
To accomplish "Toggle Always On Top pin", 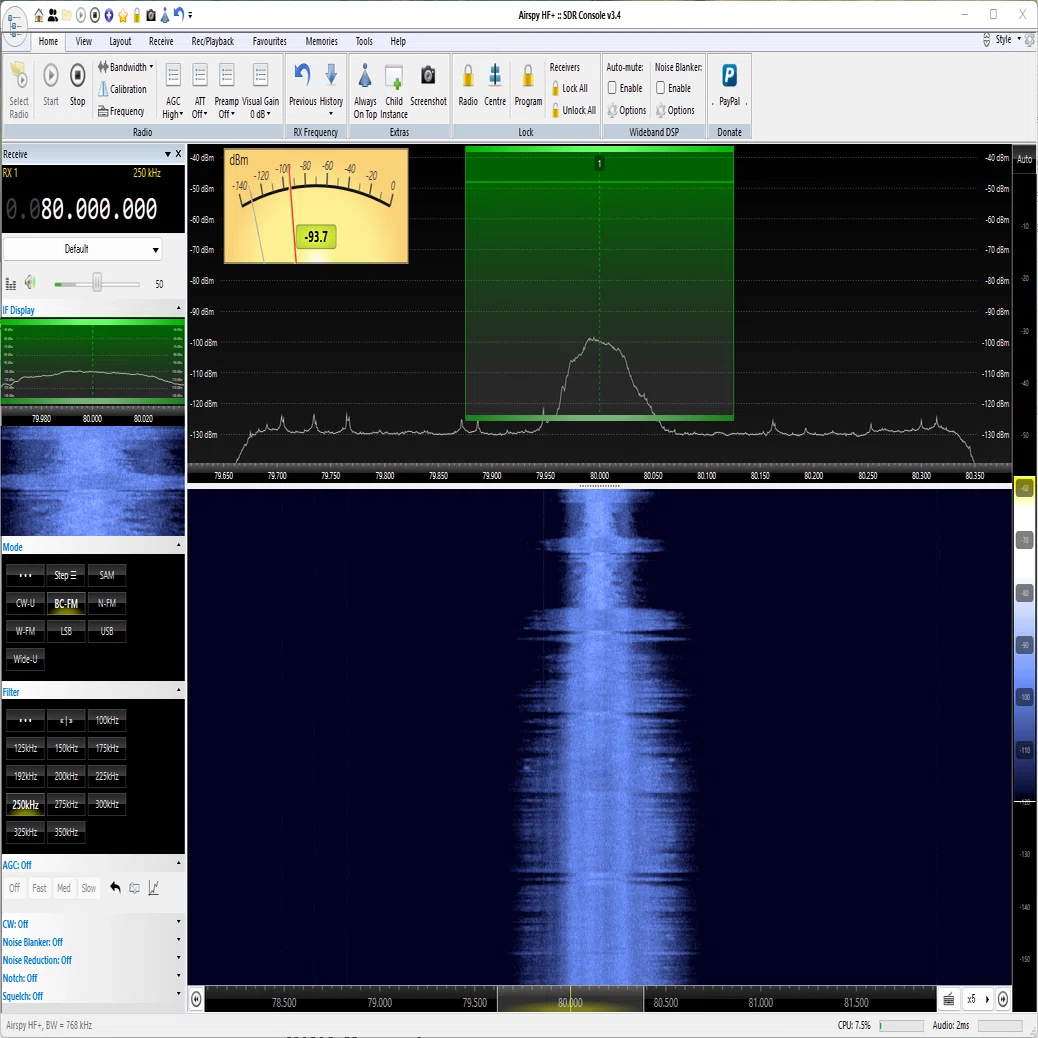I will pyautogui.click(x=365, y=91).
